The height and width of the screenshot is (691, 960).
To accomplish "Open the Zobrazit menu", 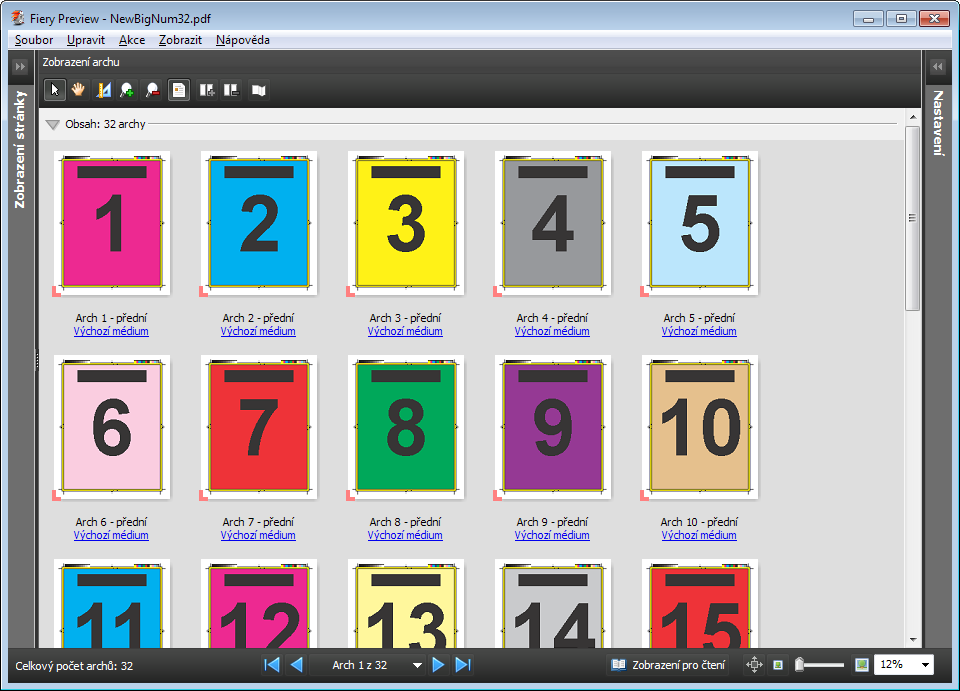I will [180, 40].
